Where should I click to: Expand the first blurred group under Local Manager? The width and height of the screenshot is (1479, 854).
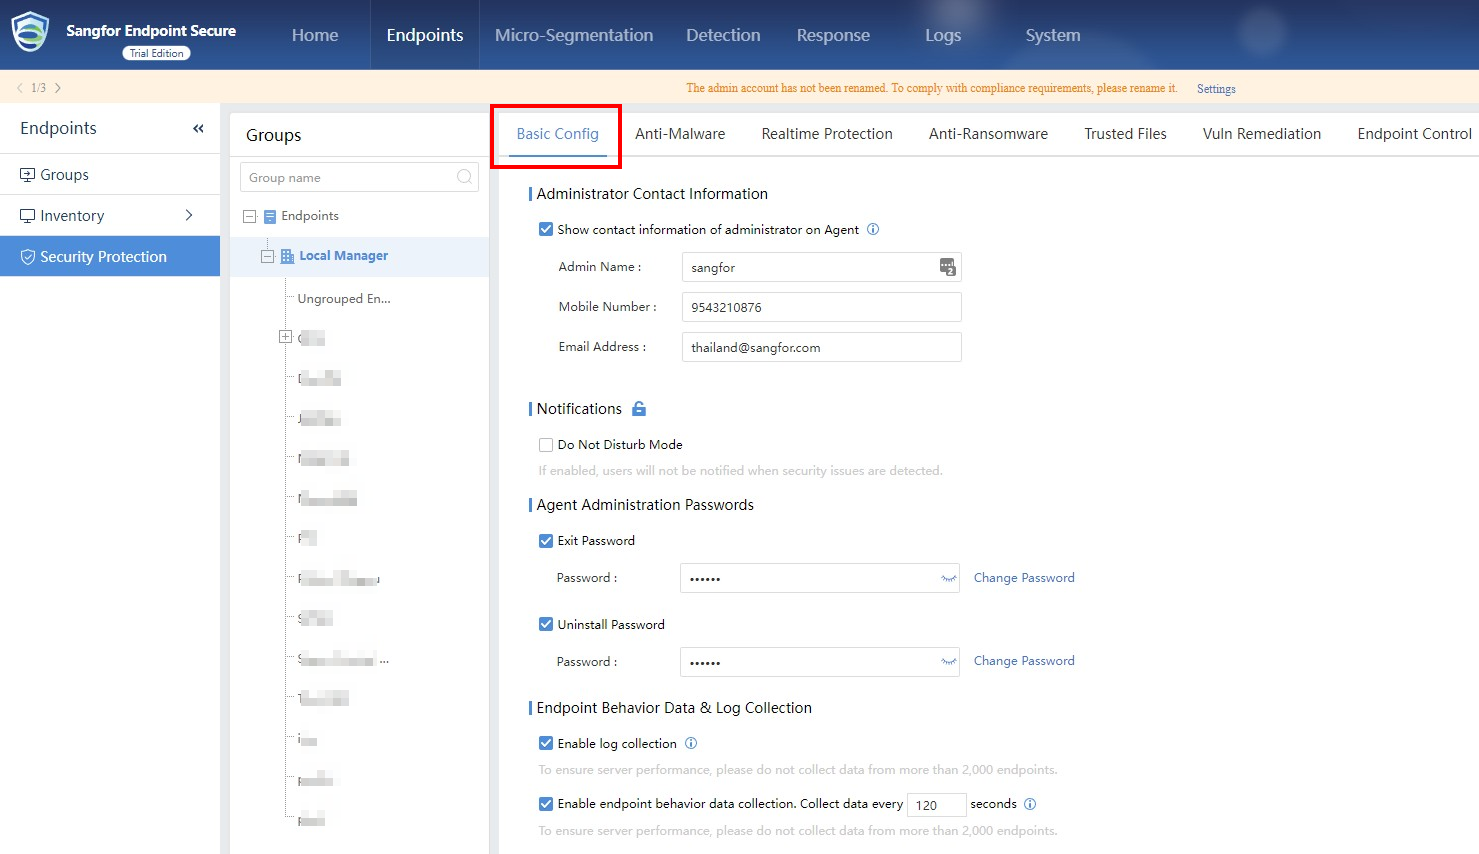(285, 337)
